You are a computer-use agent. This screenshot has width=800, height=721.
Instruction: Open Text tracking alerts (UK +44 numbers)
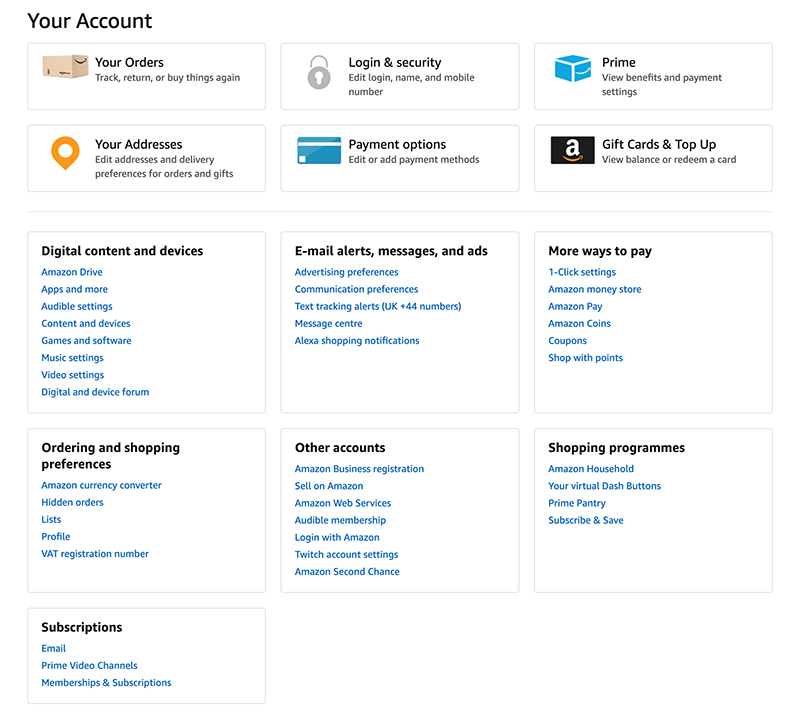tap(378, 306)
